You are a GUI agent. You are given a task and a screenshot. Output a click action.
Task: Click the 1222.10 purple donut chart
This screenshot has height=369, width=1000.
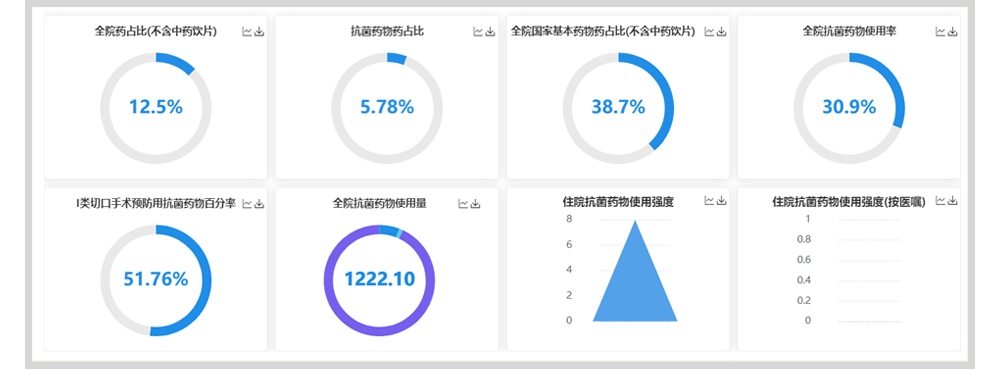coord(379,280)
